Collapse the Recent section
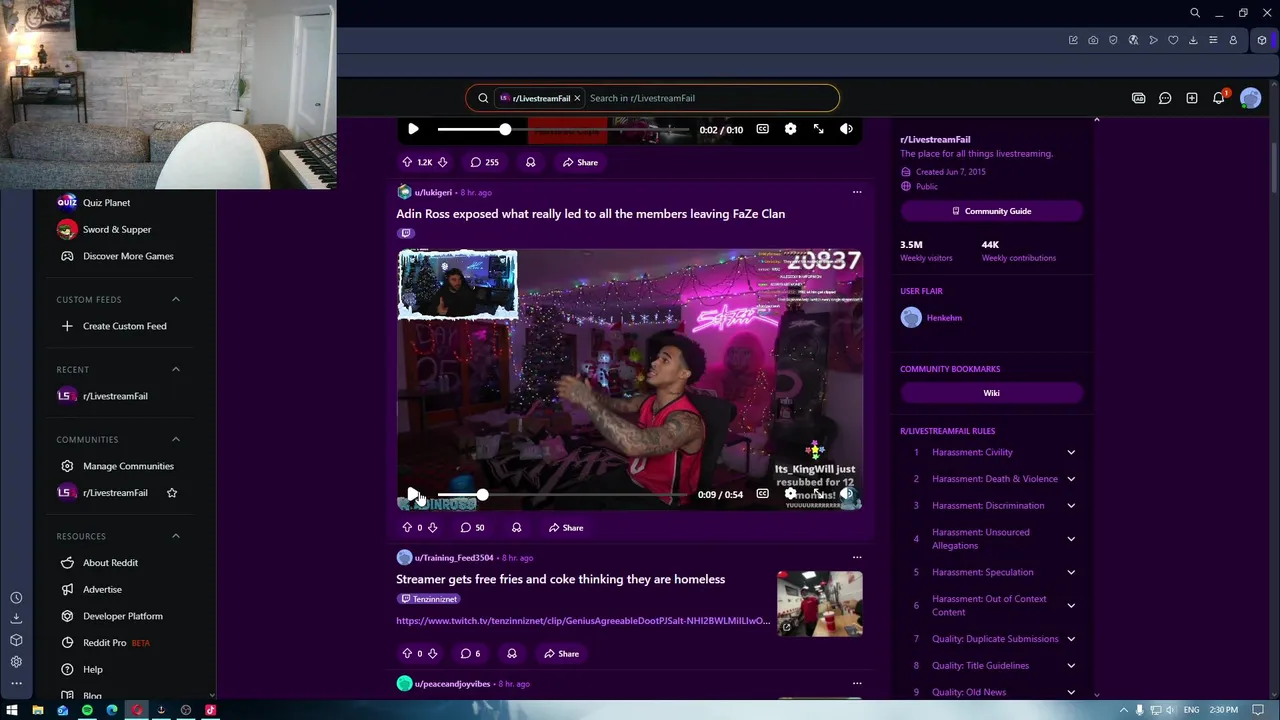Image resolution: width=1280 pixels, height=720 pixels. [176, 369]
